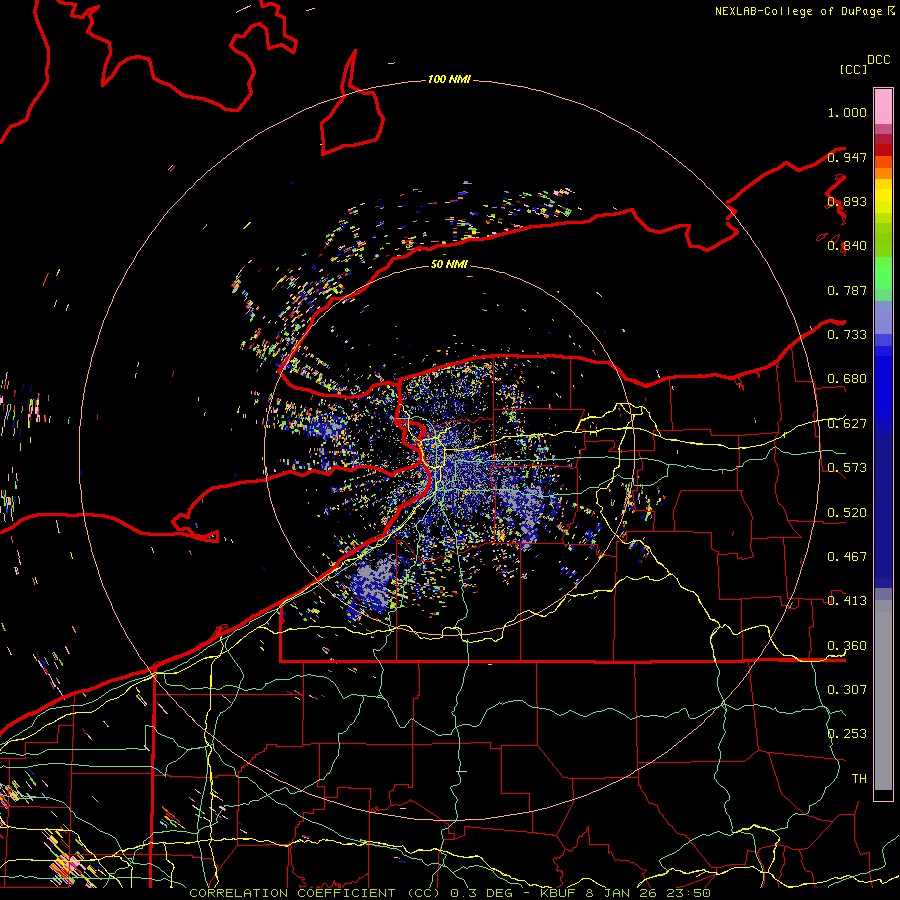Pick the bright green segment of the color bar

coord(883,273)
